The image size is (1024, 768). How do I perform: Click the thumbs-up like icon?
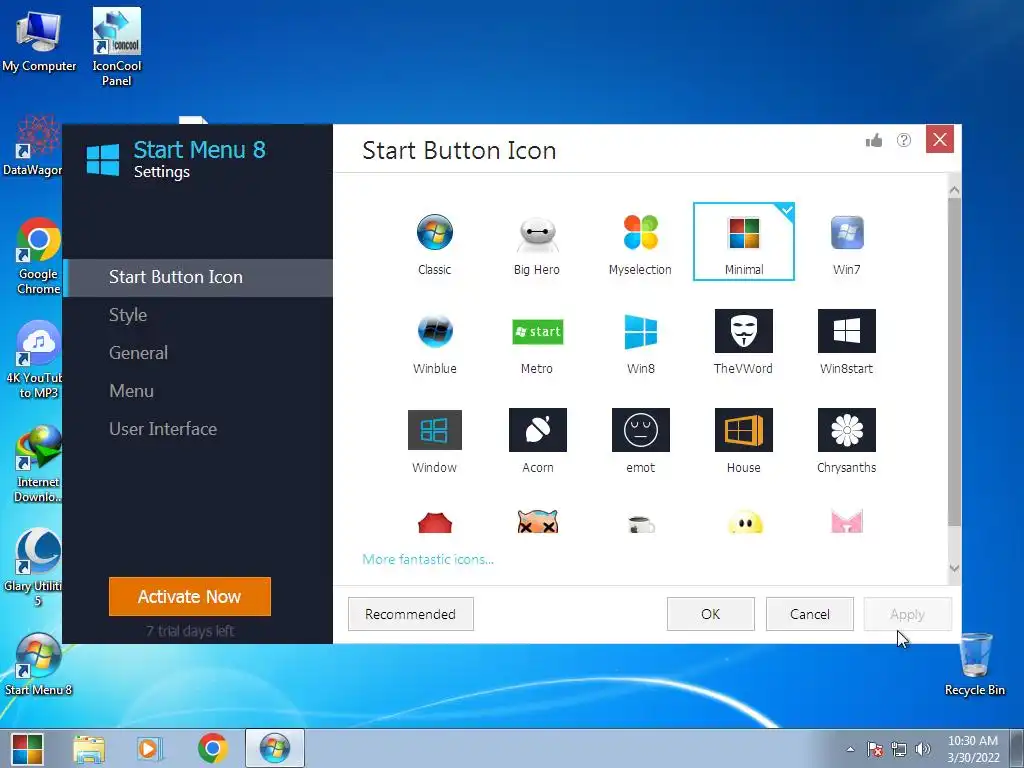tap(874, 140)
